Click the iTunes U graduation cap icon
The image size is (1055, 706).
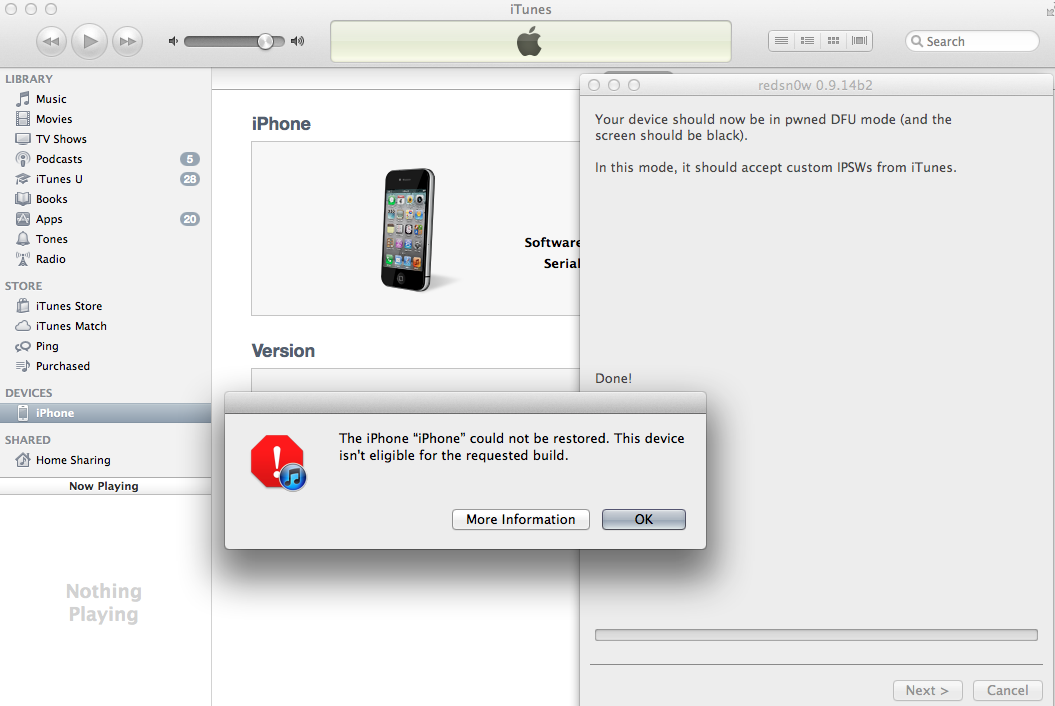coord(23,179)
